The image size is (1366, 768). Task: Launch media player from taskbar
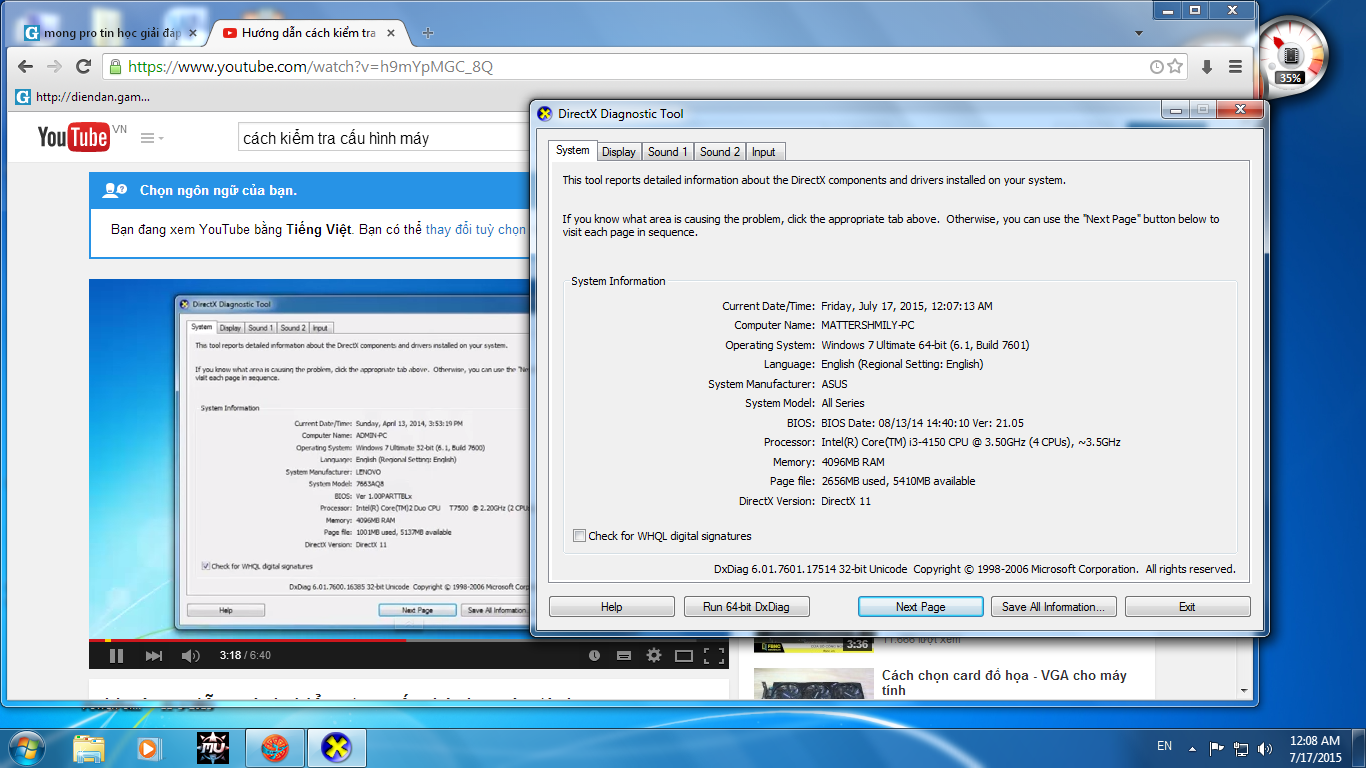(x=148, y=747)
